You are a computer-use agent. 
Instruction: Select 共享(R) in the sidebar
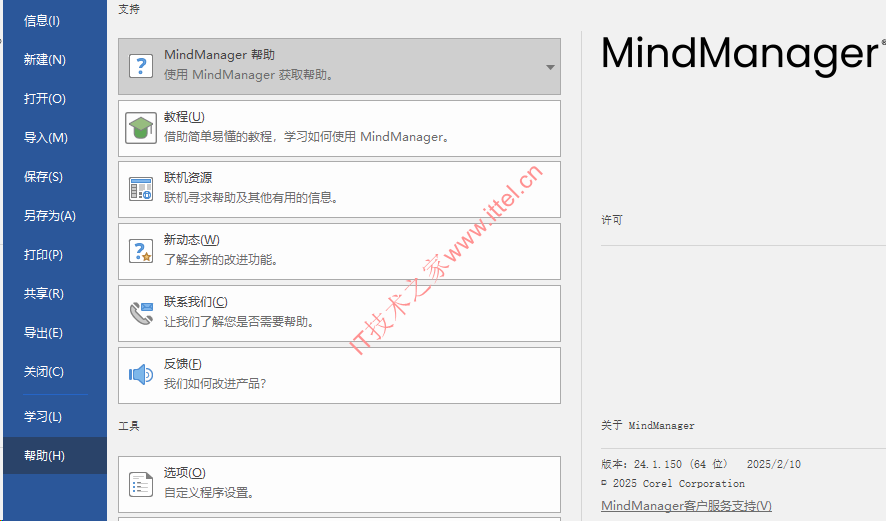point(44,294)
